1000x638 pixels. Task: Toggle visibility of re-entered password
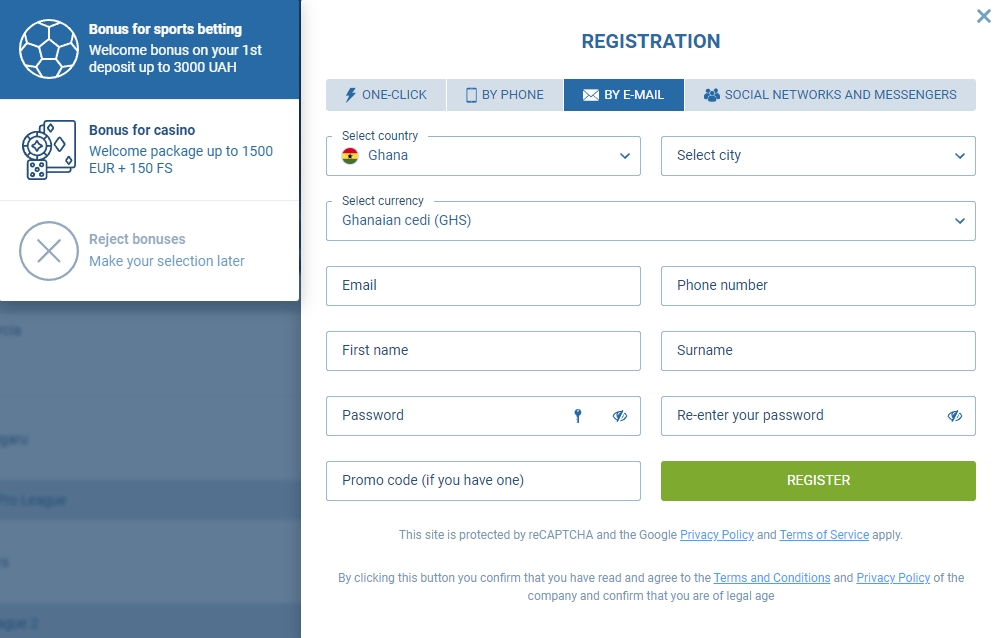pyautogui.click(x=955, y=416)
